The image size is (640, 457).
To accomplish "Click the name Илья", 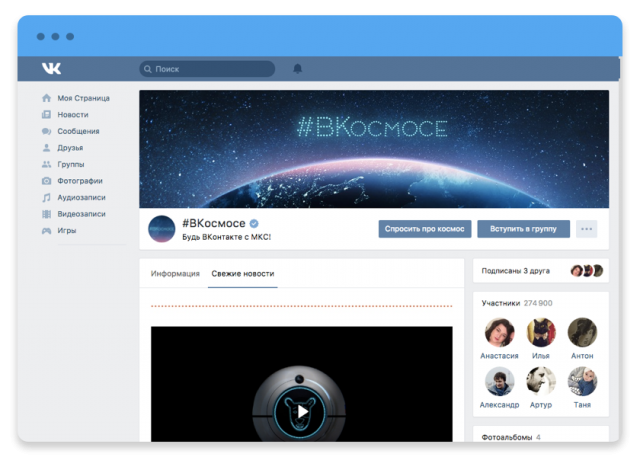I will pyautogui.click(x=541, y=356).
